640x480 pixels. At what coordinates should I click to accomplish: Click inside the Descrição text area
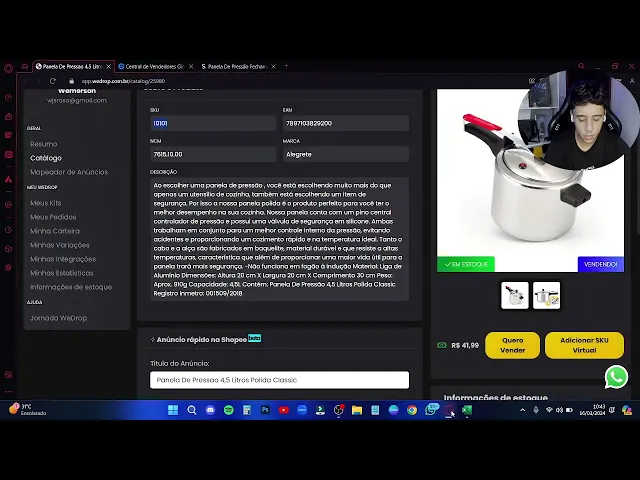coord(279,239)
